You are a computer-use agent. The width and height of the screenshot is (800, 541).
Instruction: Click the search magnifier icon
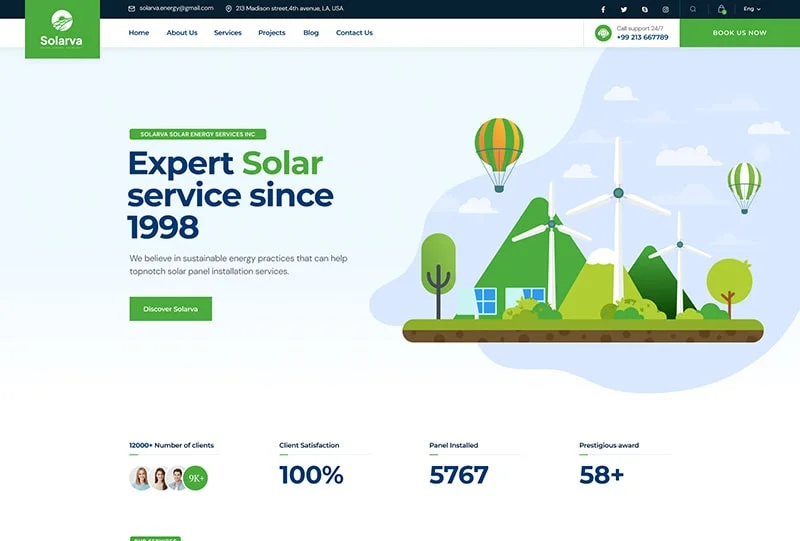(693, 9)
